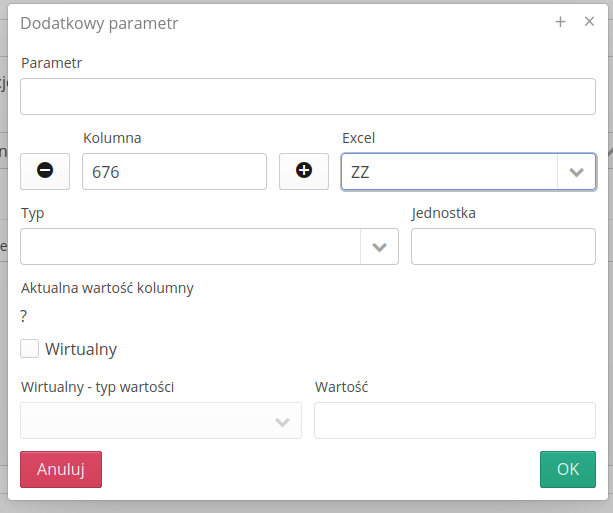The width and height of the screenshot is (613, 513).
Task: Decrease column number with the minus button
Action: (x=45, y=171)
